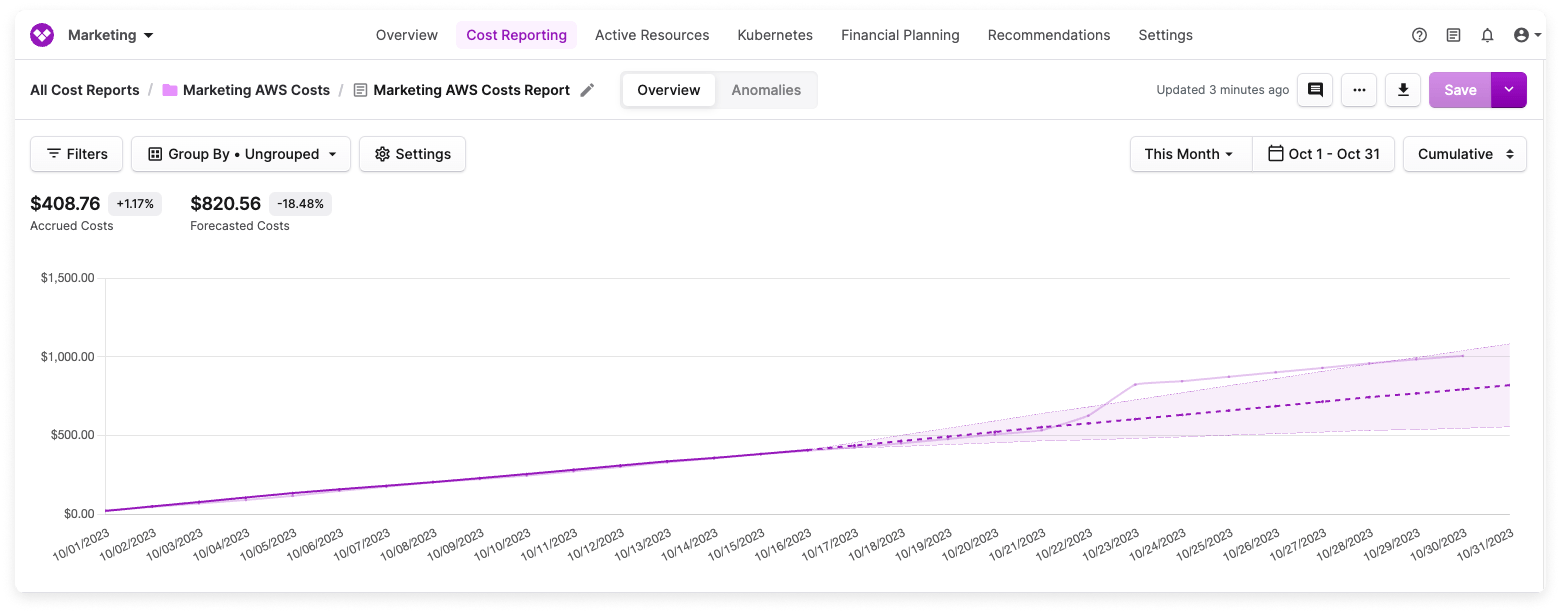Click the ellipsis more-options icon
The image size is (1561, 613).
(1358, 89)
